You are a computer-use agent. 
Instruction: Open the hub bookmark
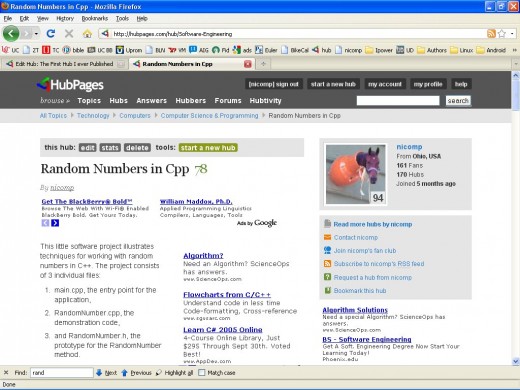[x=322, y=50]
